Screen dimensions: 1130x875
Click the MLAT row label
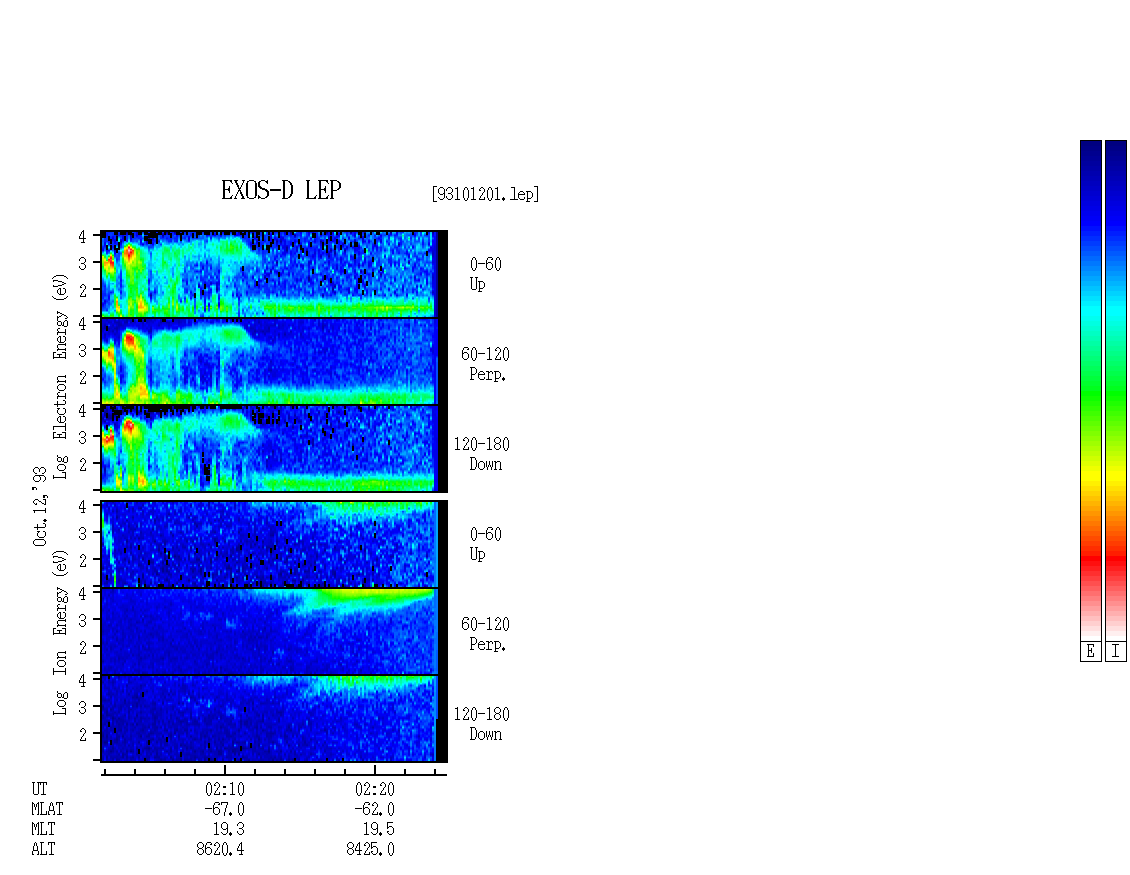pos(47,809)
